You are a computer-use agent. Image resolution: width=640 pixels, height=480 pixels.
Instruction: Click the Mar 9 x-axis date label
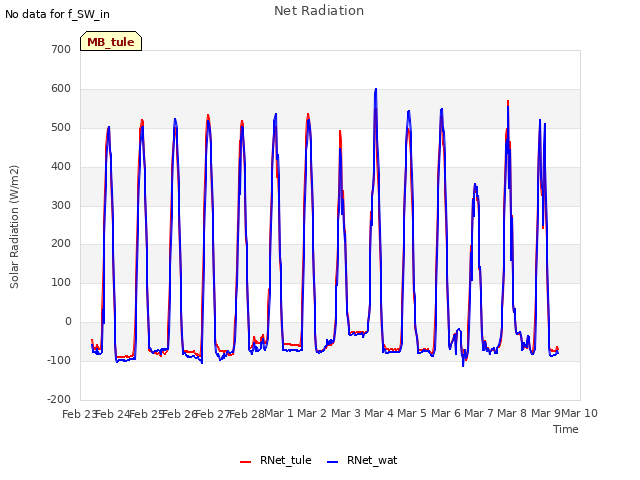[545, 413]
